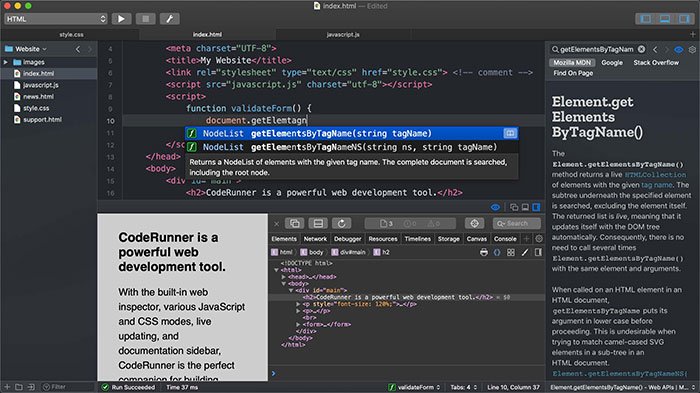Open the HTMLCollection link in the docs
700x393 pixels.
pyautogui.click(x=655, y=175)
